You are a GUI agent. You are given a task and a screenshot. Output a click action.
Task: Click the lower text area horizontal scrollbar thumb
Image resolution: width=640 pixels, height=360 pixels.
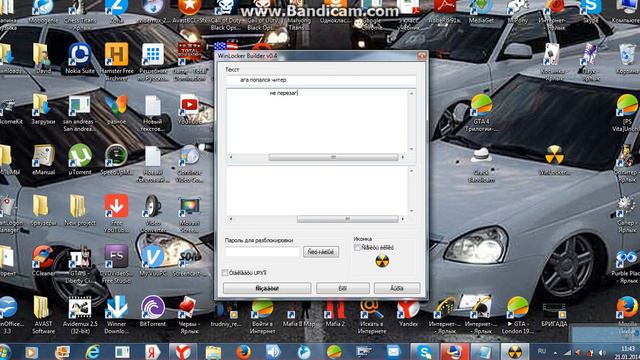point(347,219)
